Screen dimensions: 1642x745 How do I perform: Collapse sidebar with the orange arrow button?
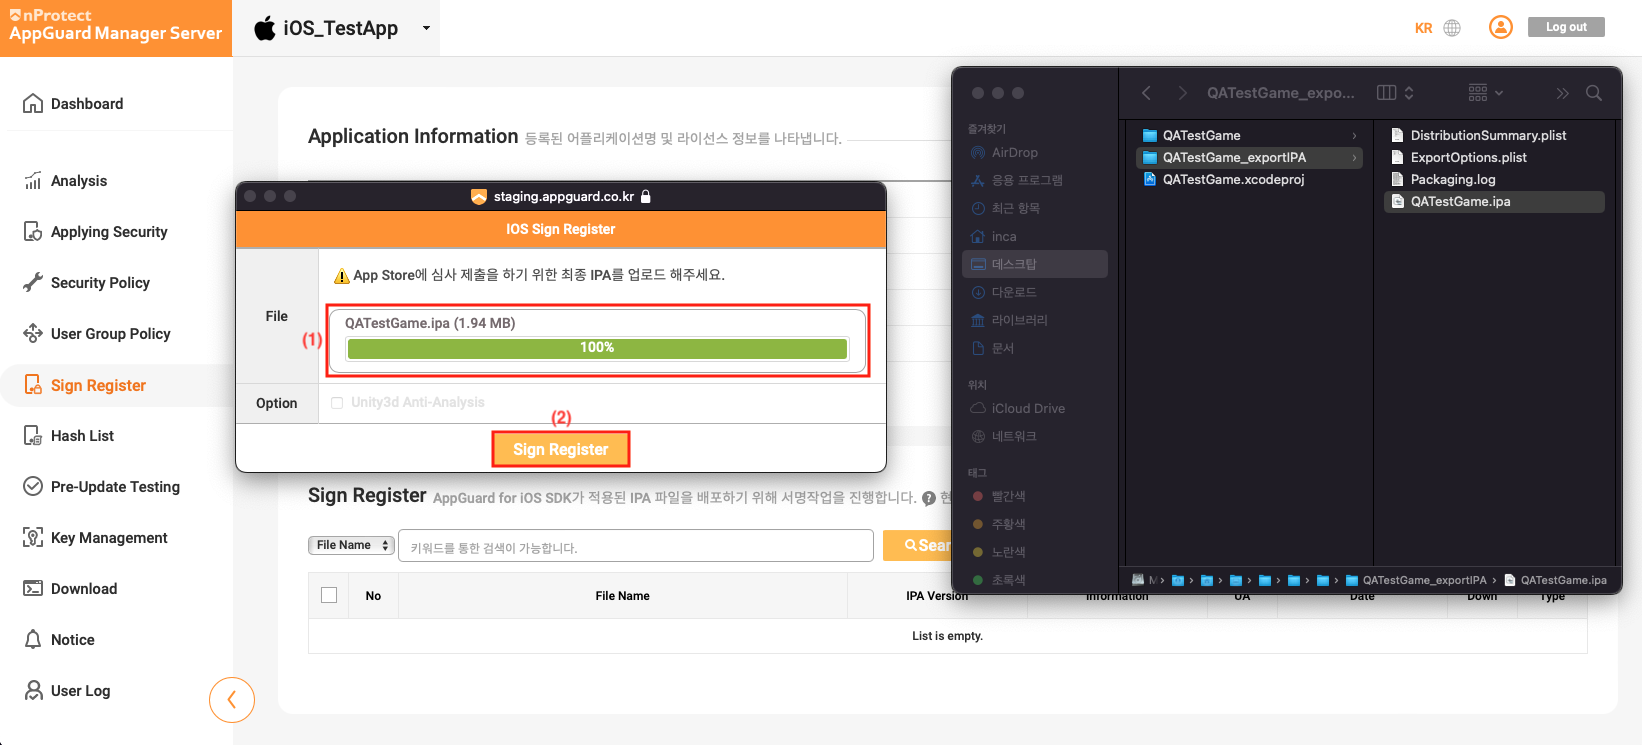pos(232,700)
